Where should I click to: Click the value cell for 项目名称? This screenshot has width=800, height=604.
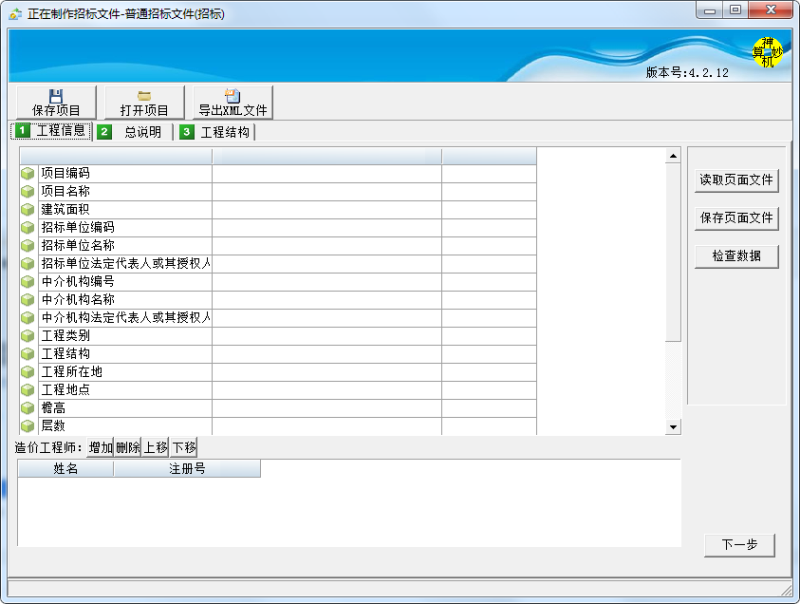(326, 192)
